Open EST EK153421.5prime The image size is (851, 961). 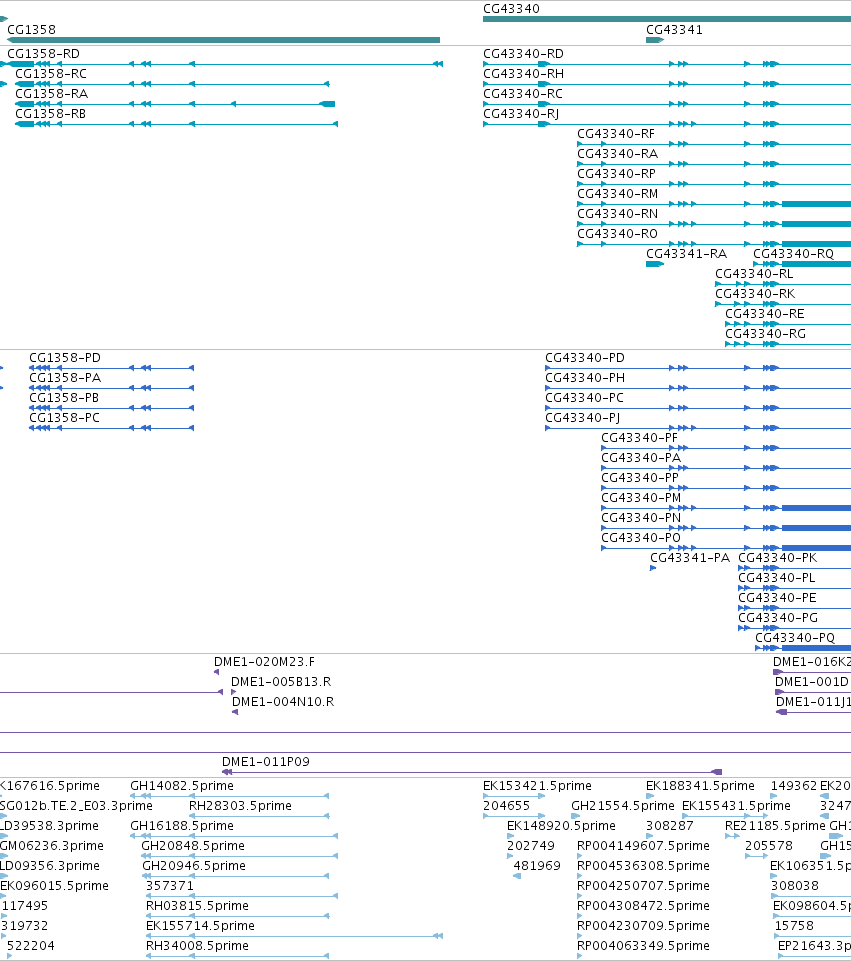tap(514, 796)
